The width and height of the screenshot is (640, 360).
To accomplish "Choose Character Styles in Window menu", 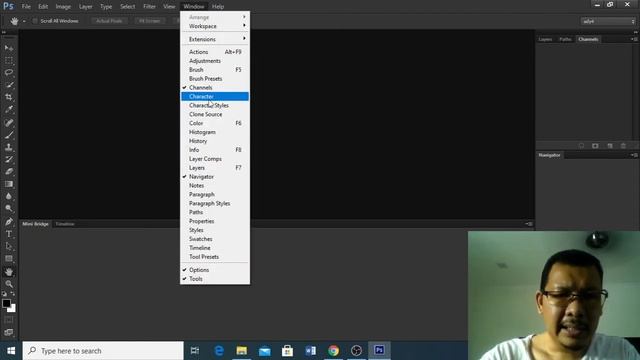I will (215, 105).
